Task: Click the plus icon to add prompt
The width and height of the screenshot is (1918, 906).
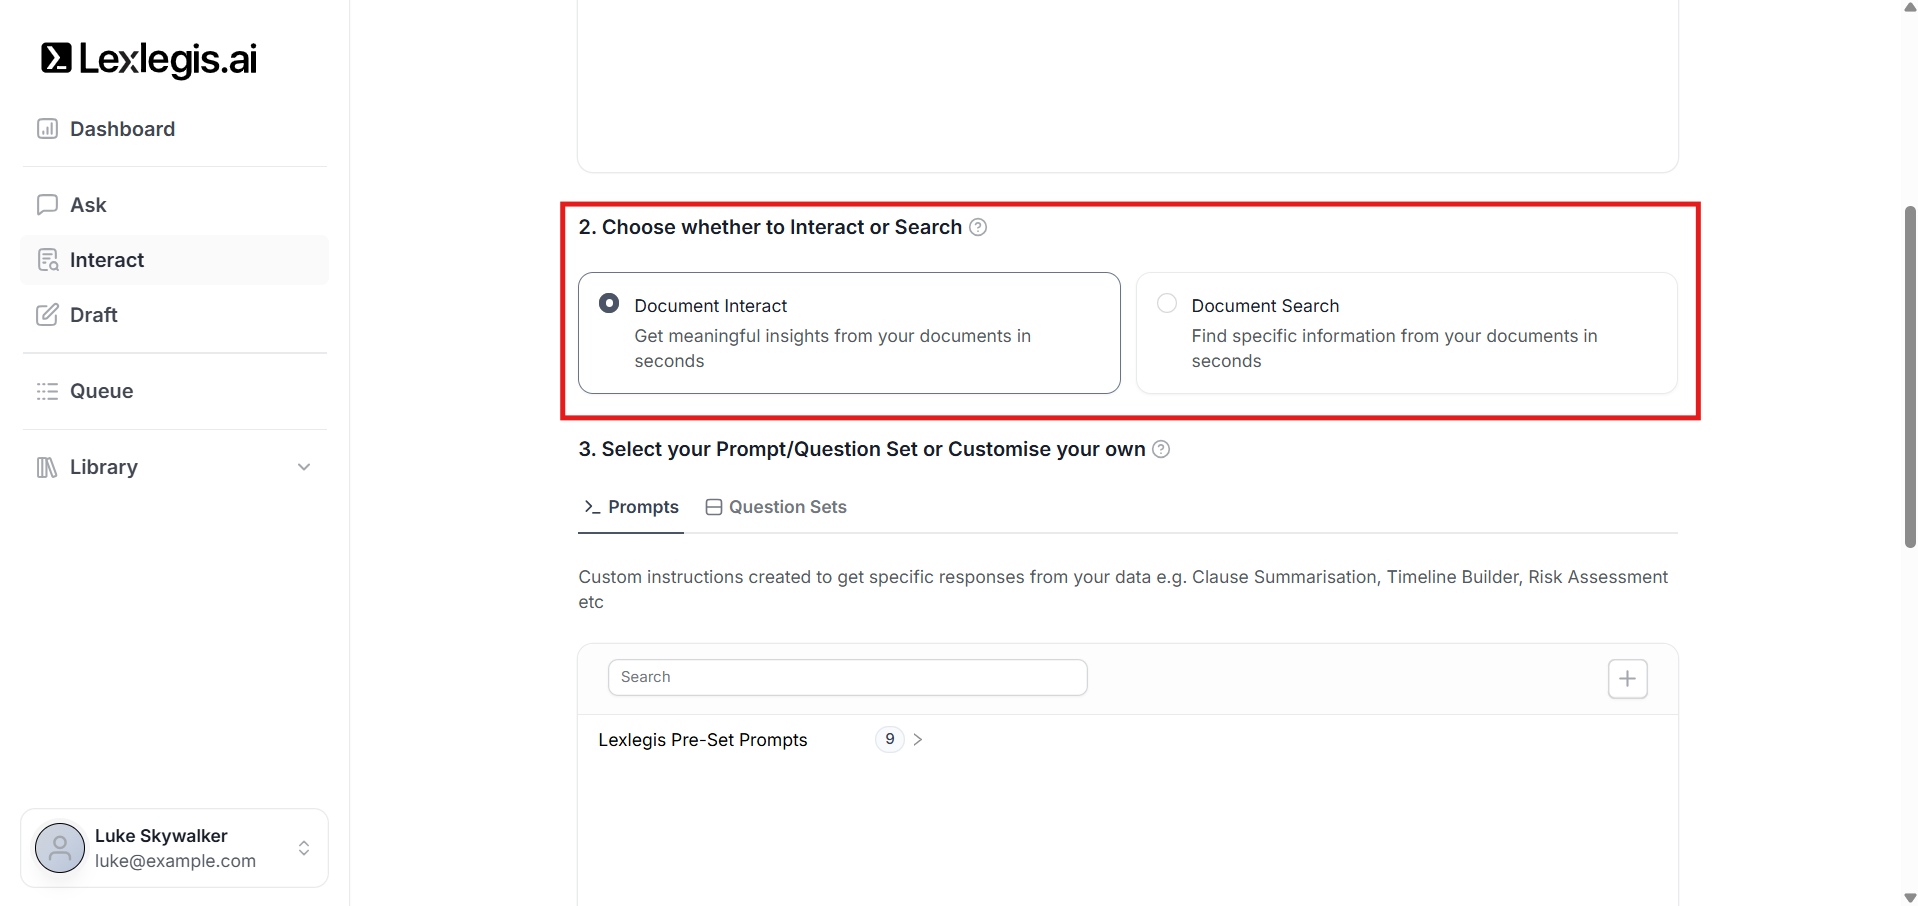Action: point(1627,679)
